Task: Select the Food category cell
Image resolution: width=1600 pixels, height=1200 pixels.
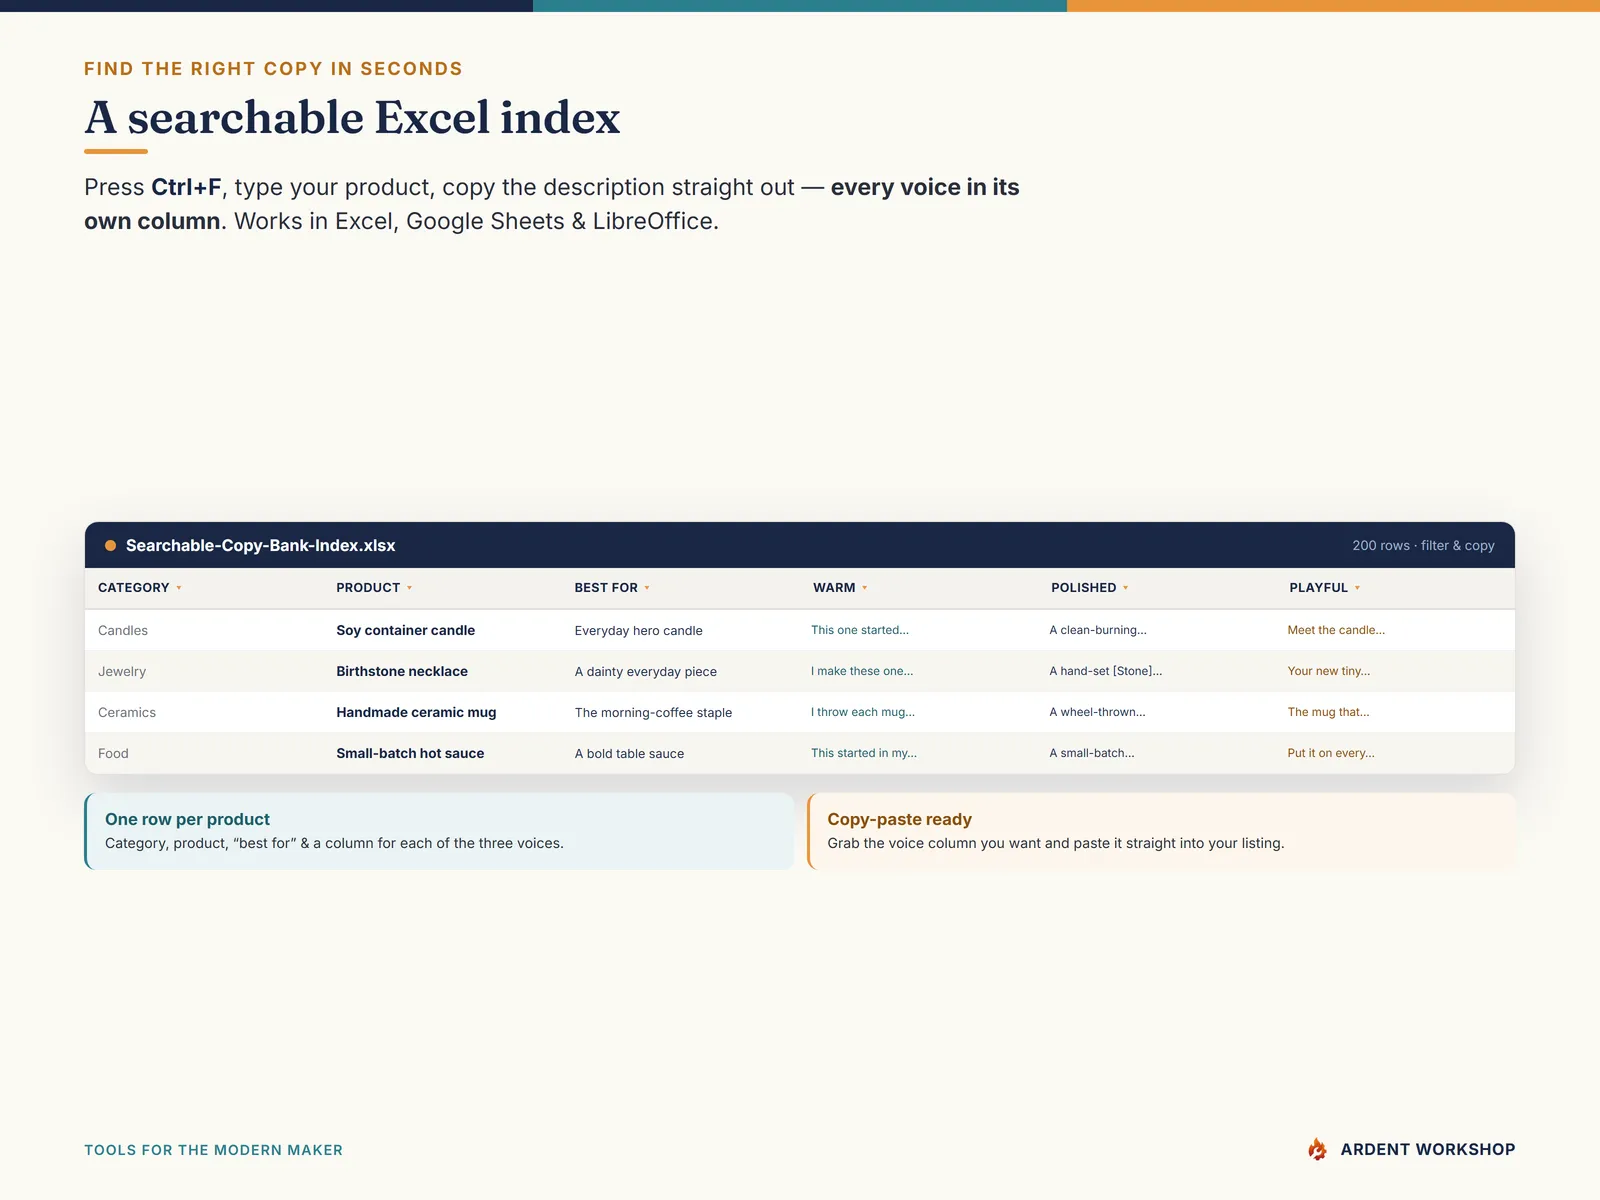Action: pos(113,753)
